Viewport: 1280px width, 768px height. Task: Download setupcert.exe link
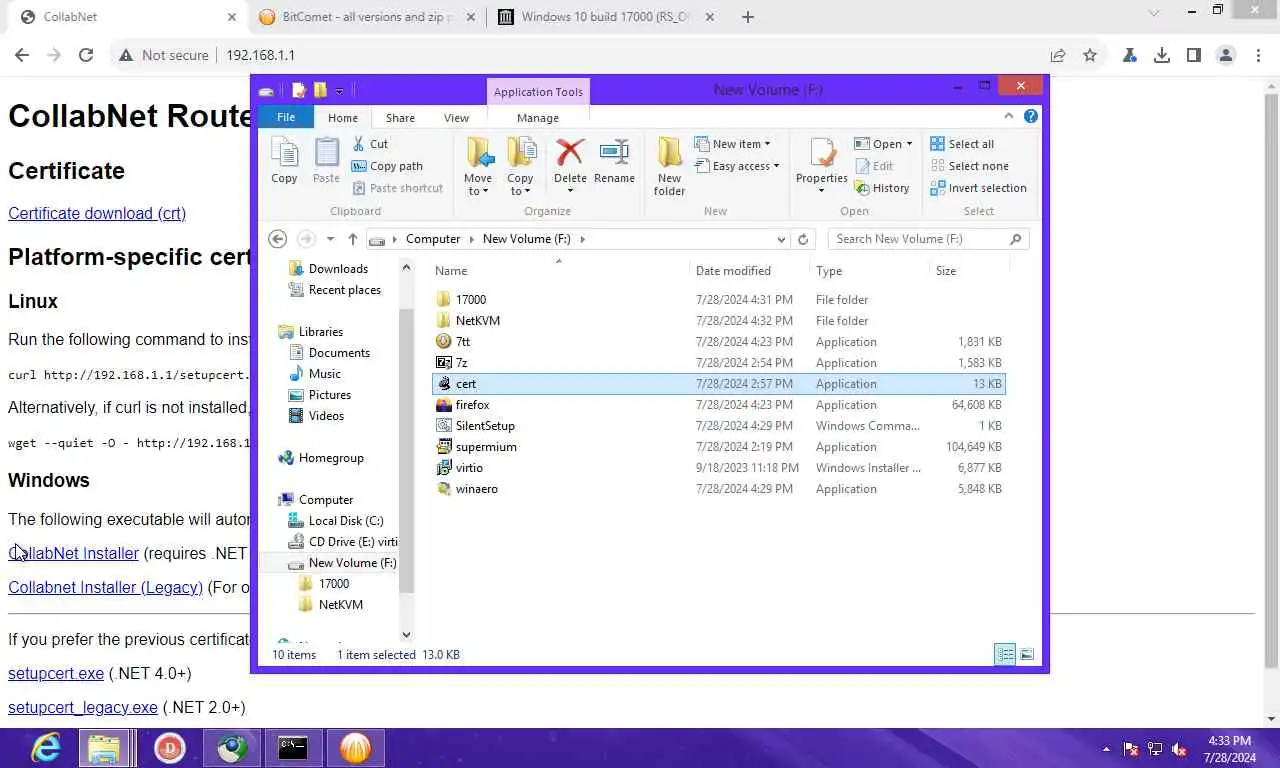[x=56, y=673]
